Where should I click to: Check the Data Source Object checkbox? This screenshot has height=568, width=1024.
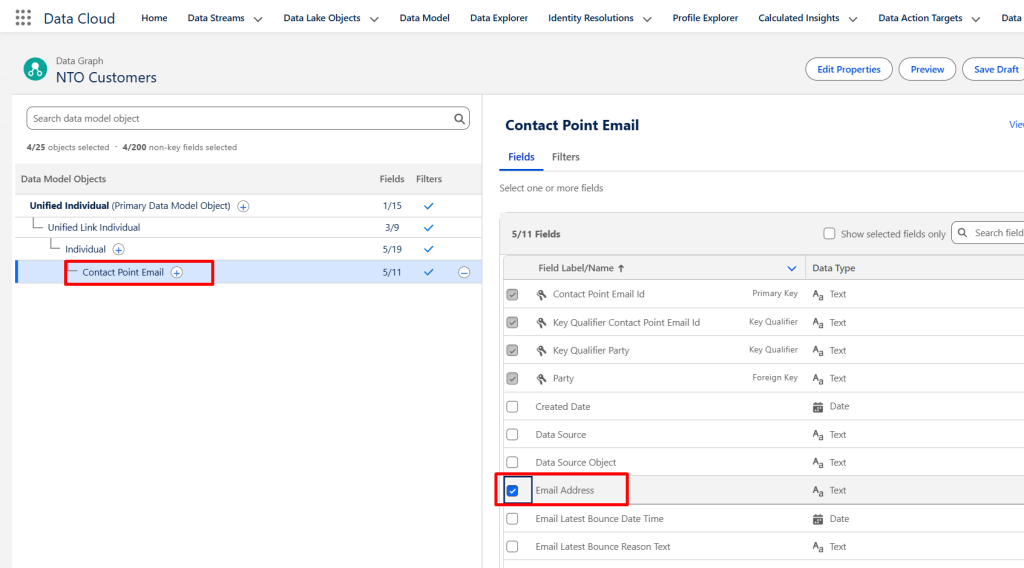[x=513, y=462]
